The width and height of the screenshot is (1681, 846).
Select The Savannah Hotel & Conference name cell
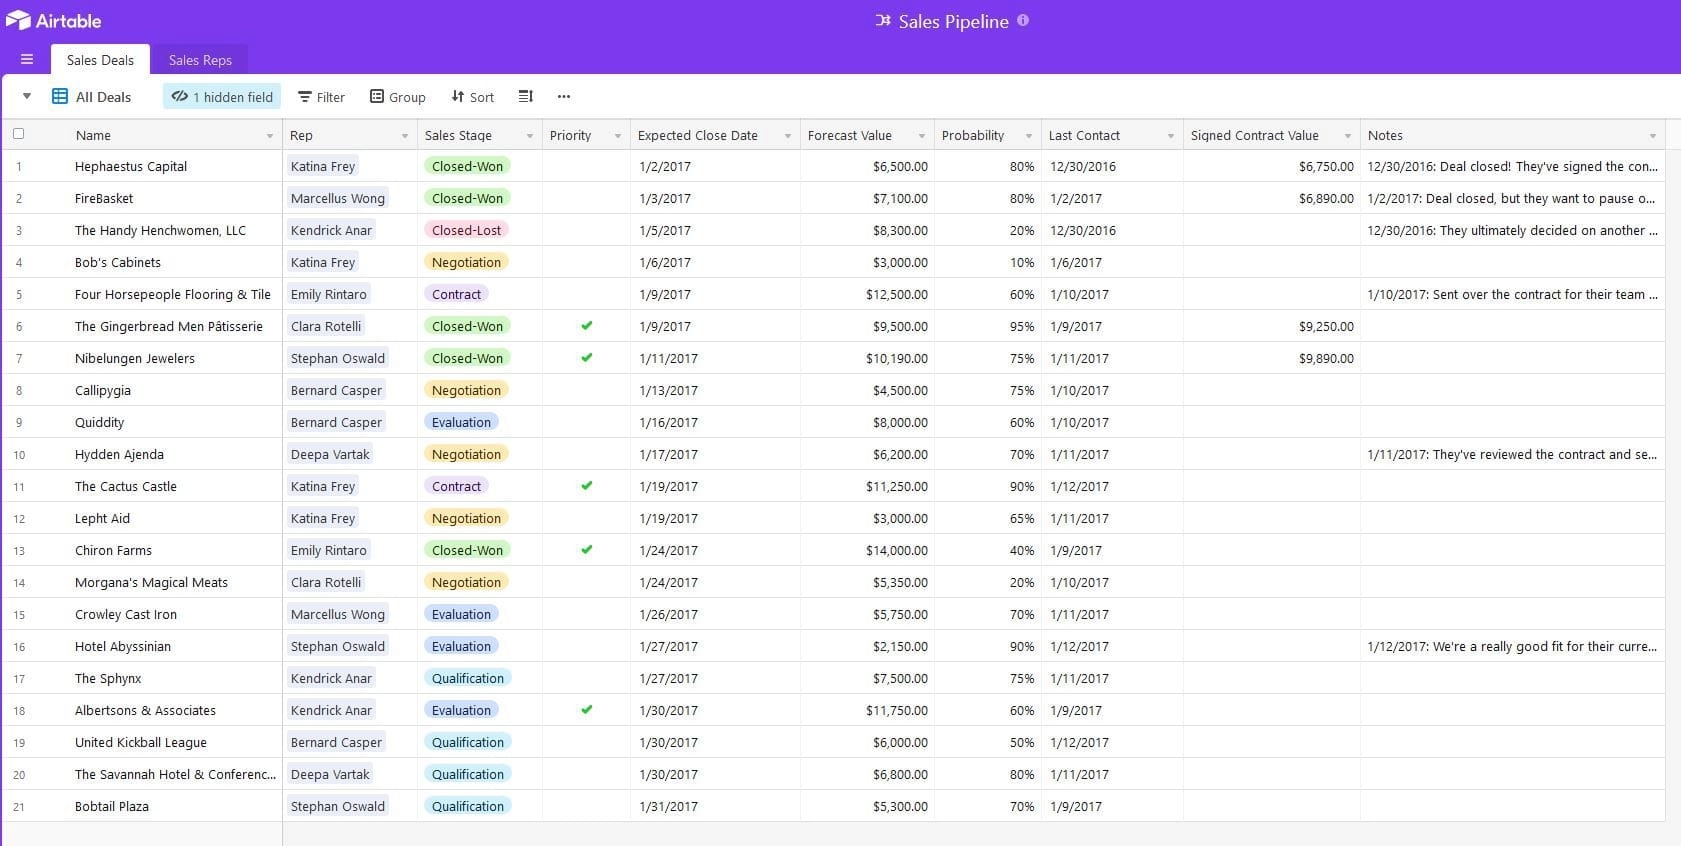coord(175,774)
